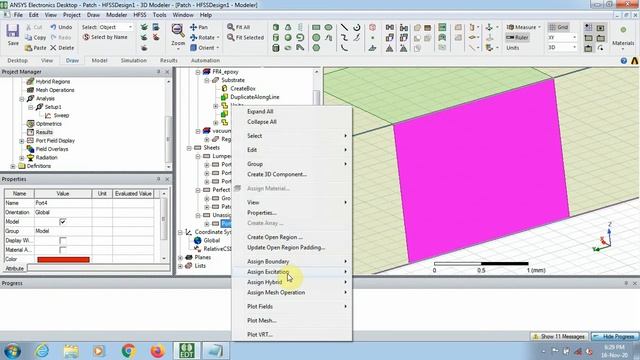This screenshot has width=640, height=360.
Task: Select the Pan tool
Action: pyautogui.click(x=199, y=27)
